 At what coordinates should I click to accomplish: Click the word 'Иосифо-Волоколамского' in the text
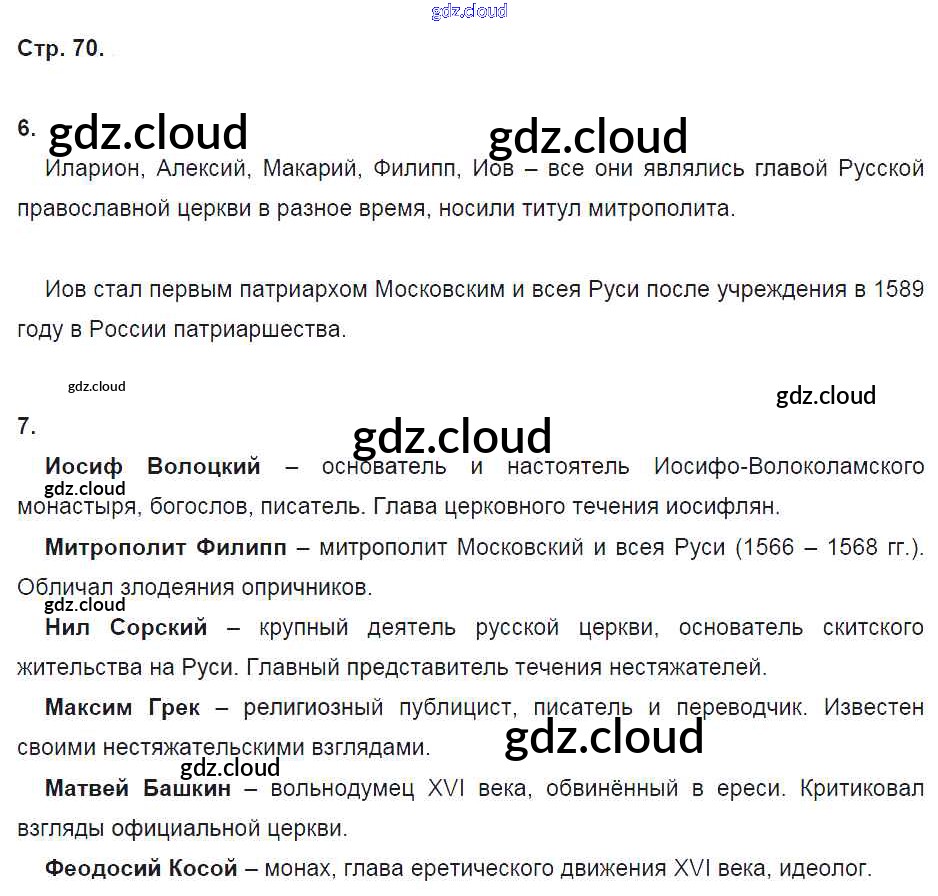click(x=788, y=466)
